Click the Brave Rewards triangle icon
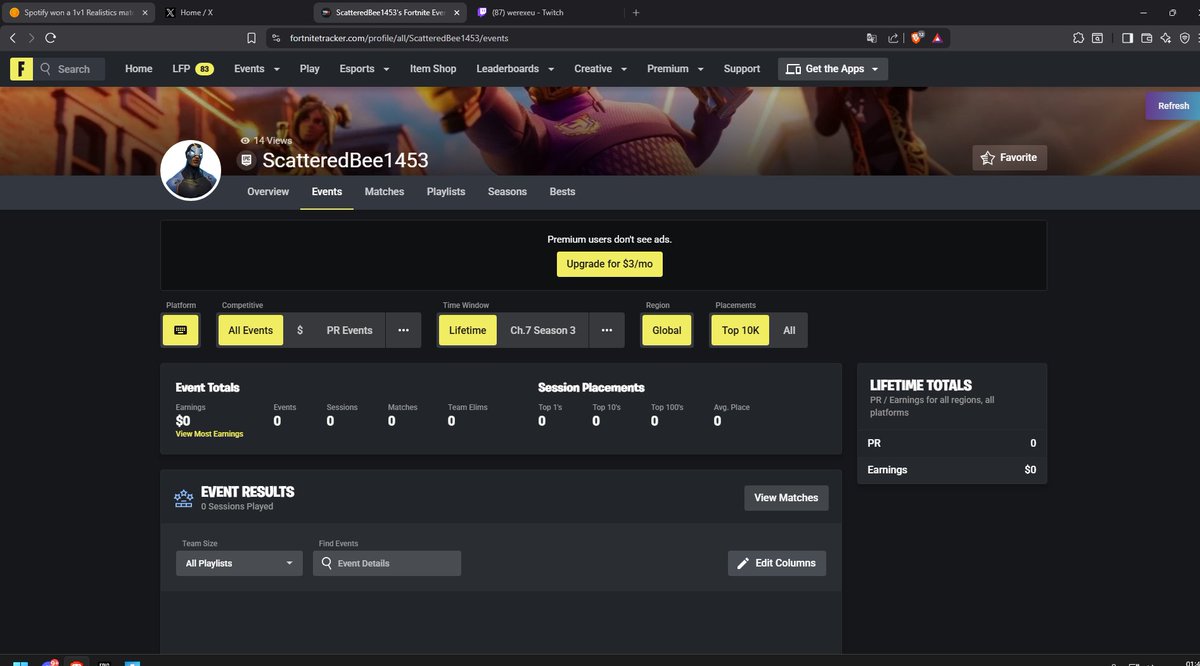Viewport: 1200px width, 666px height. (x=937, y=37)
